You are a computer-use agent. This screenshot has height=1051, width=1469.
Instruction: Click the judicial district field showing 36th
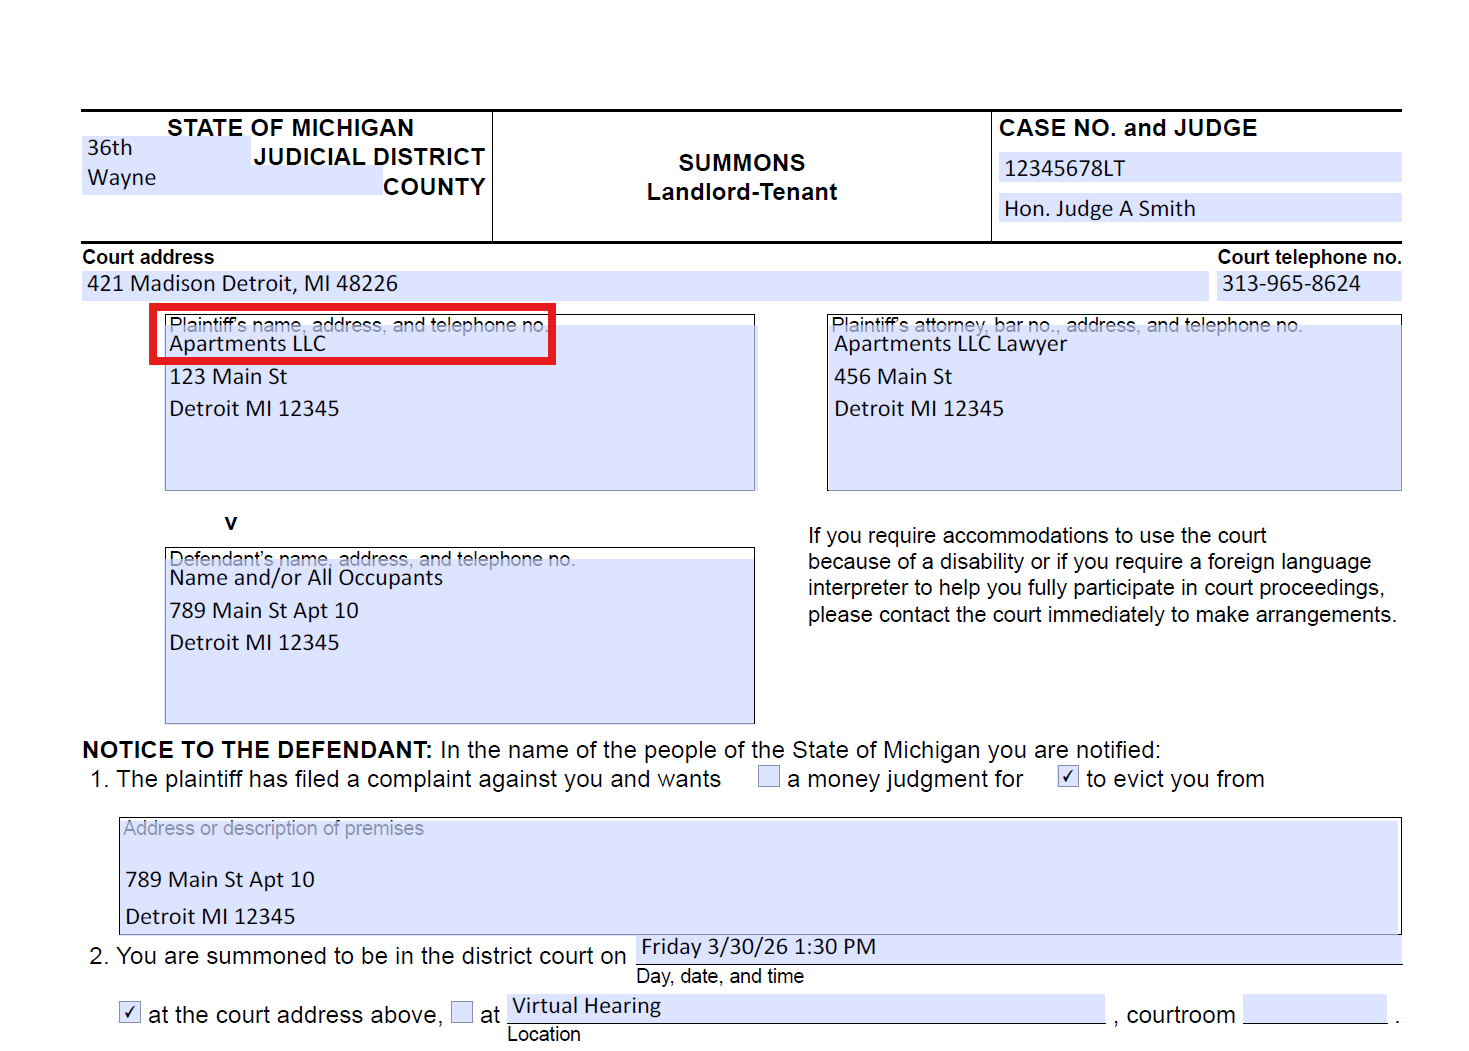pyautogui.click(x=165, y=149)
